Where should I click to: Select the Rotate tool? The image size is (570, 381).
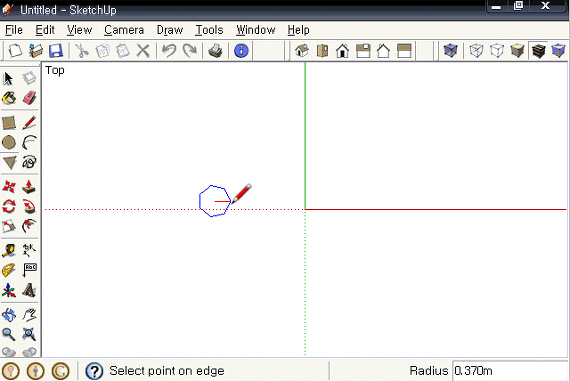tap(8, 206)
